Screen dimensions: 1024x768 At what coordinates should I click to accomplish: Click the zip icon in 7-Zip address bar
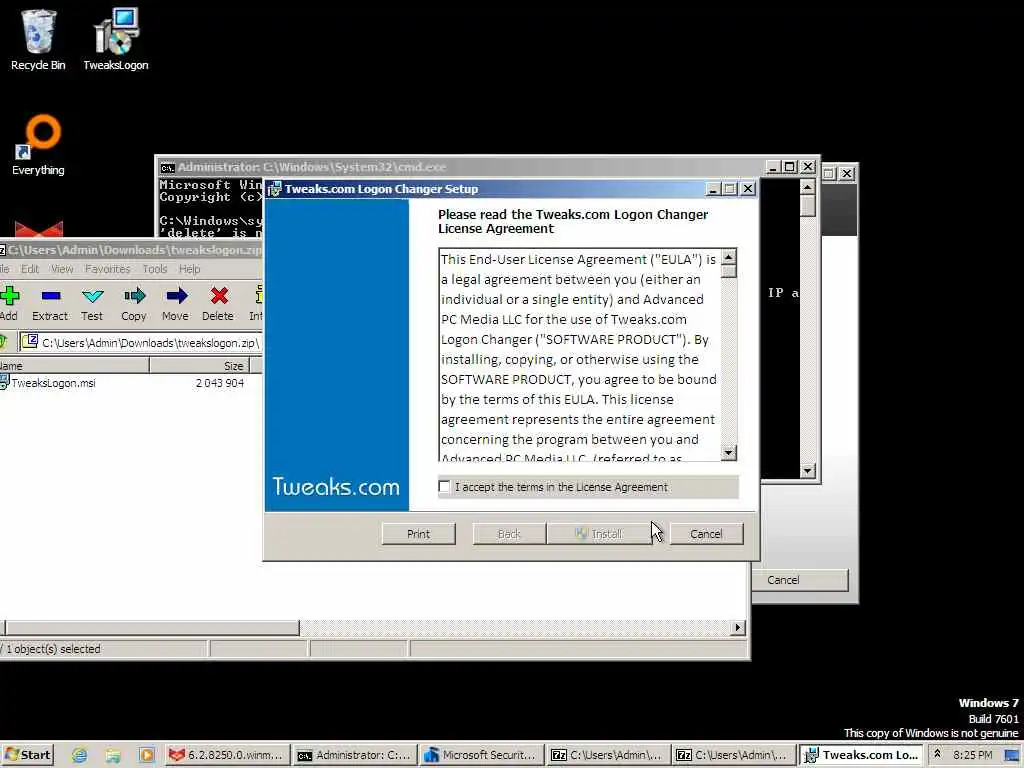click(30, 342)
